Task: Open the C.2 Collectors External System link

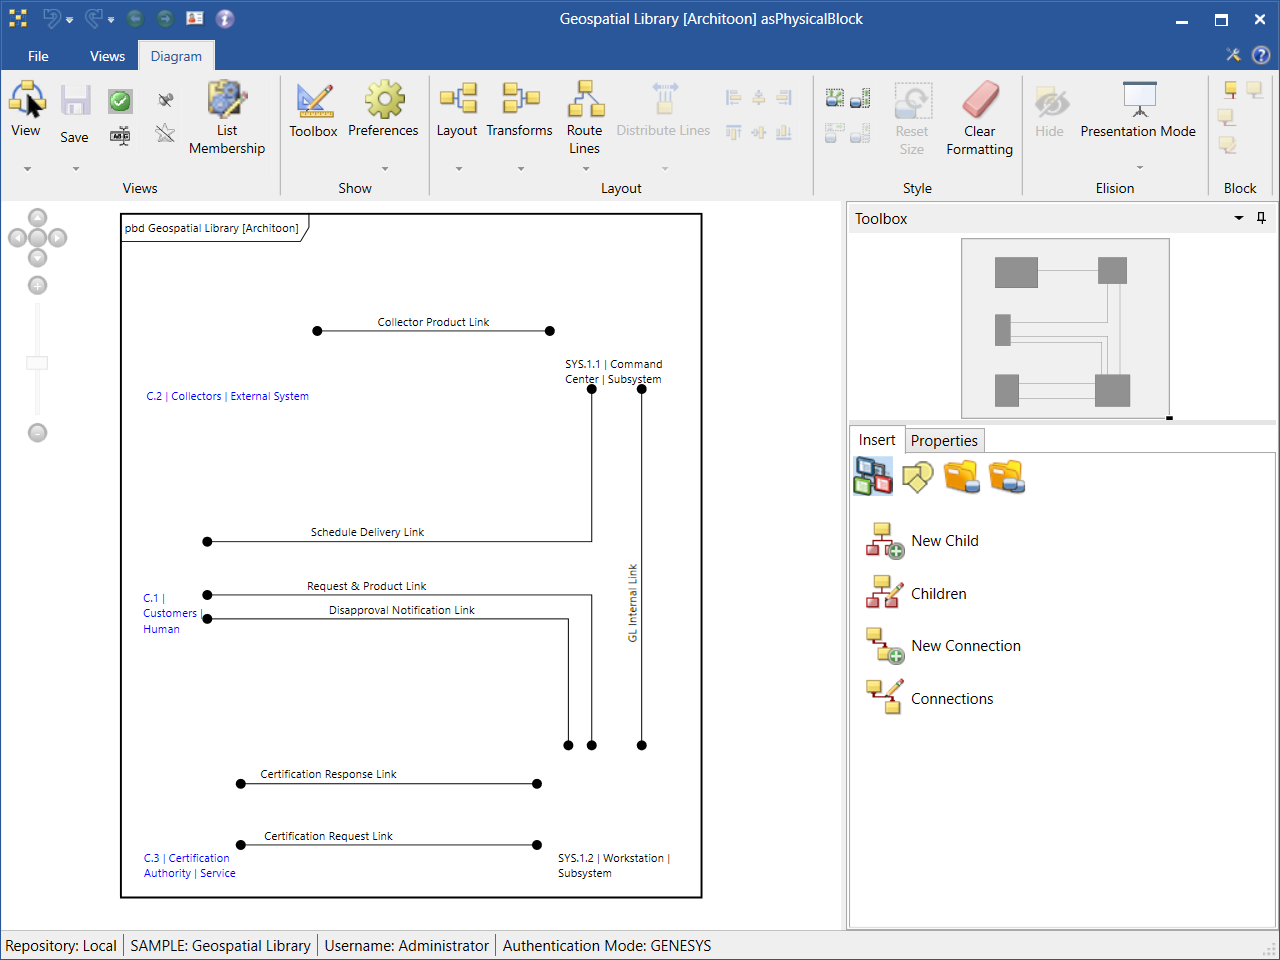Action: [x=227, y=396]
